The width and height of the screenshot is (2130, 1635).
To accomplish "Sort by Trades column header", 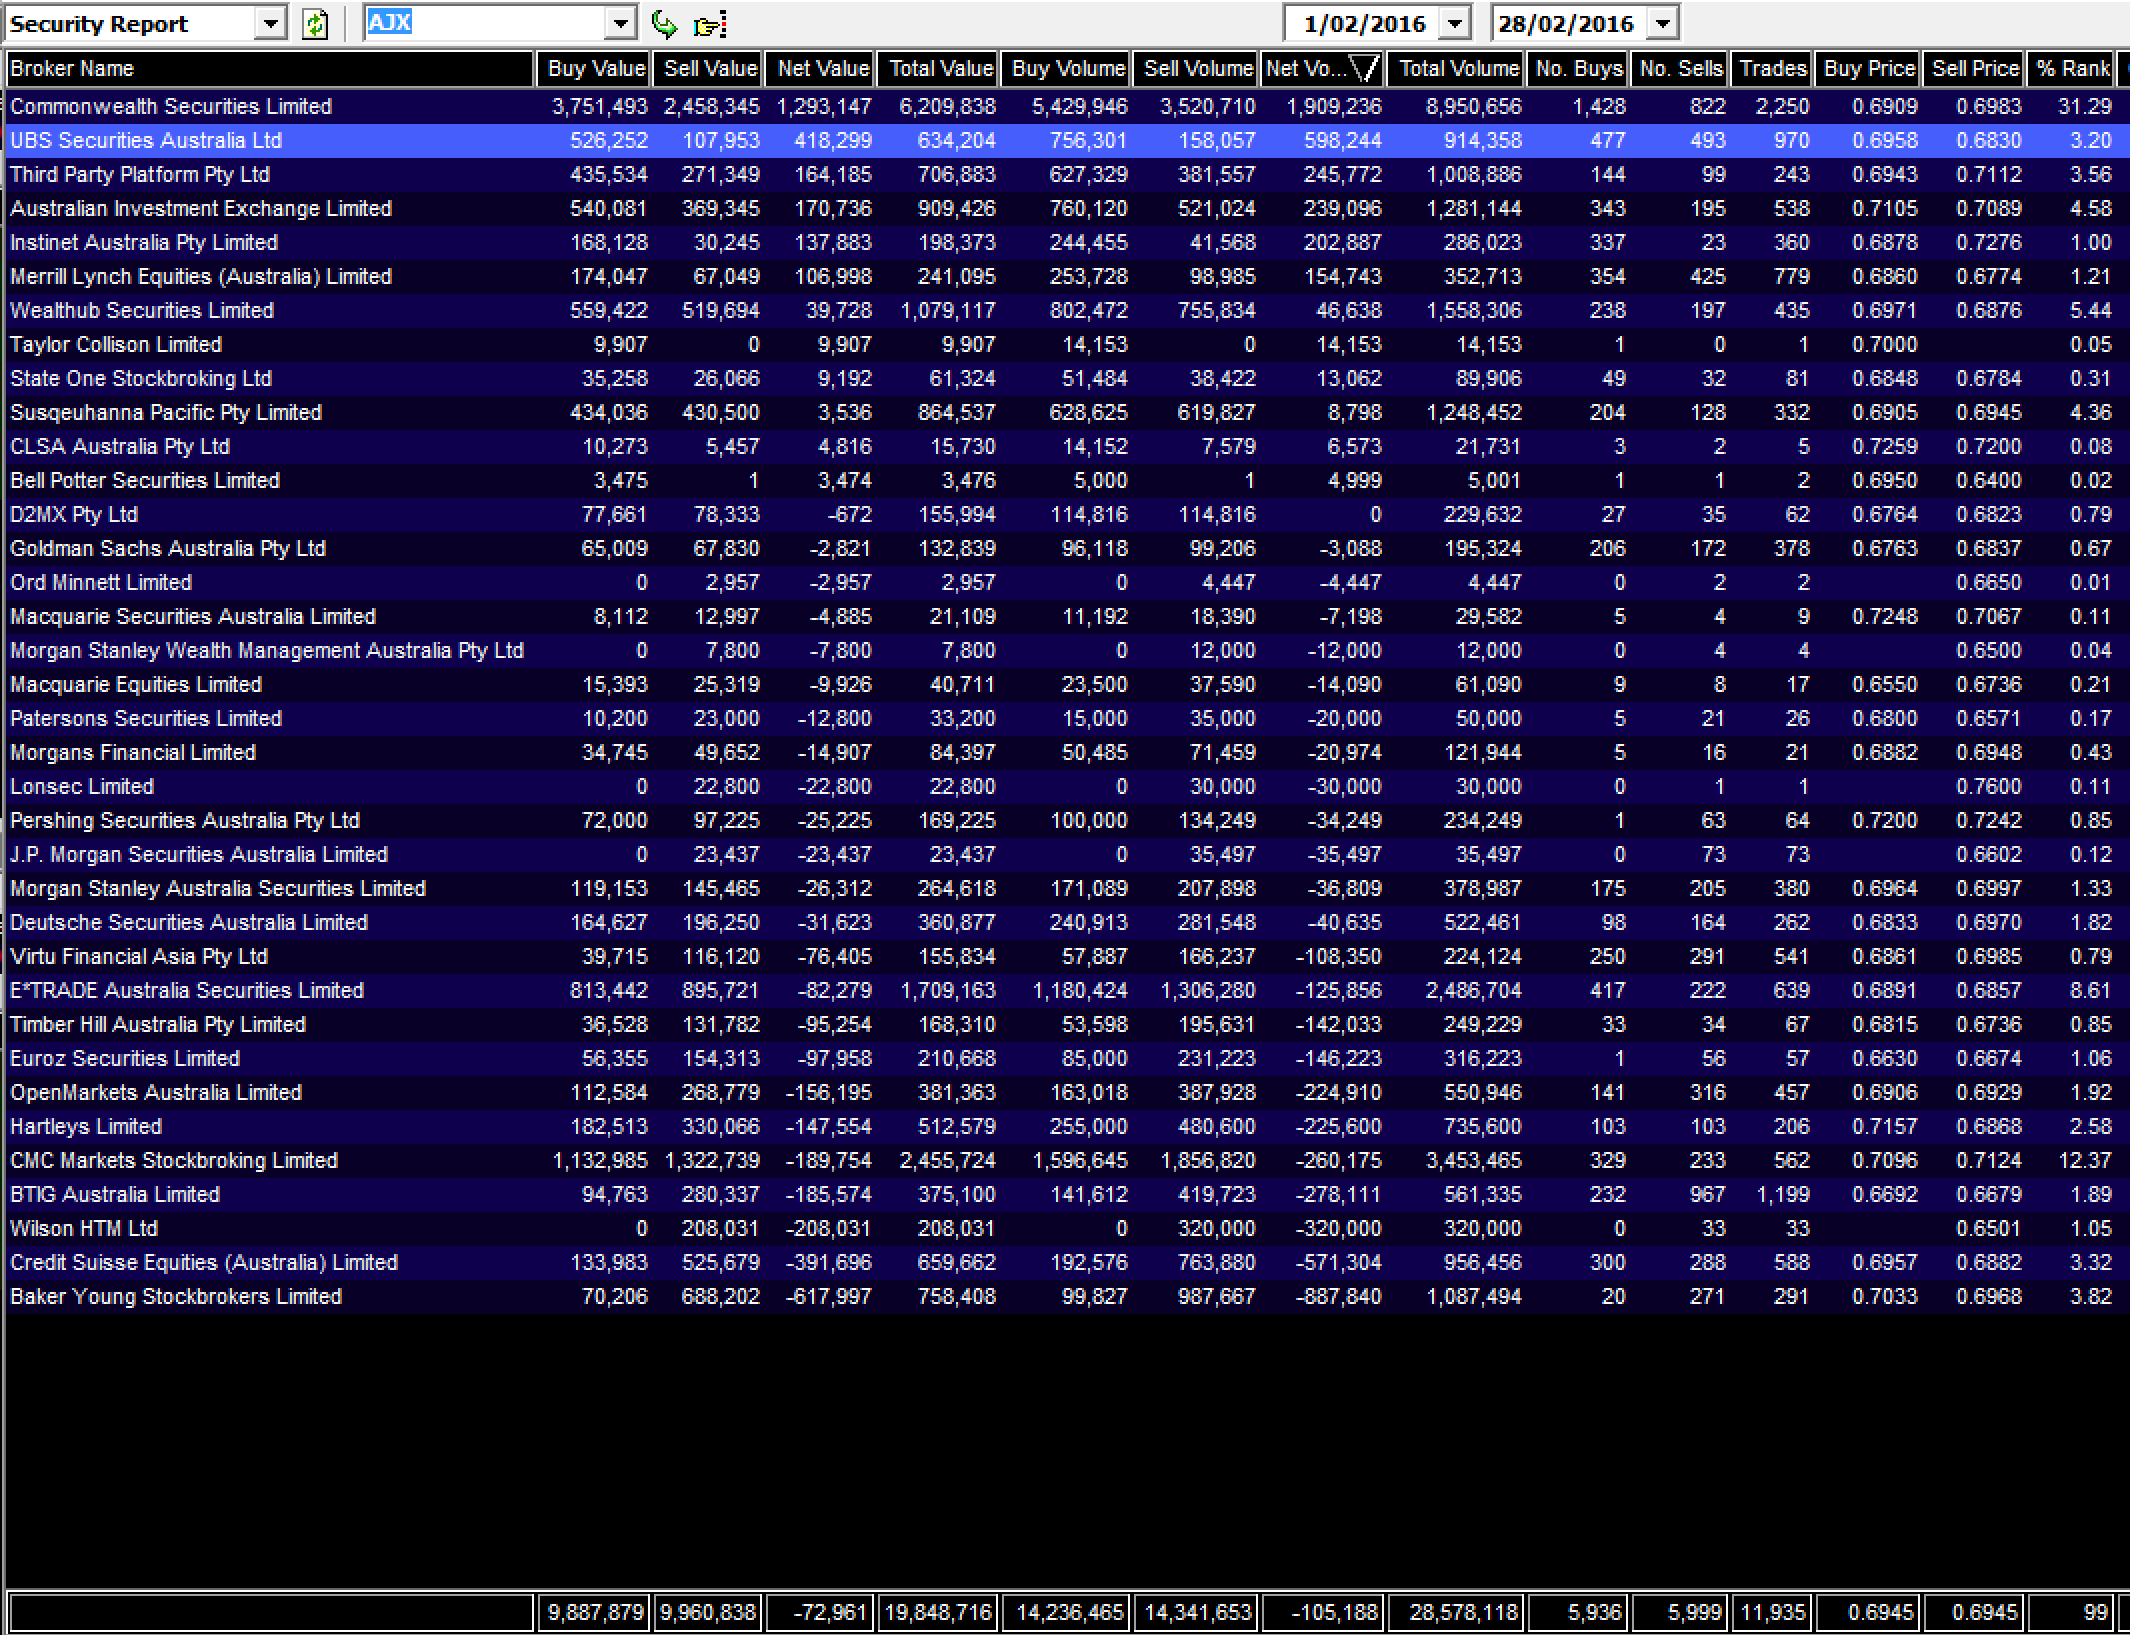I will (x=1772, y=68).
